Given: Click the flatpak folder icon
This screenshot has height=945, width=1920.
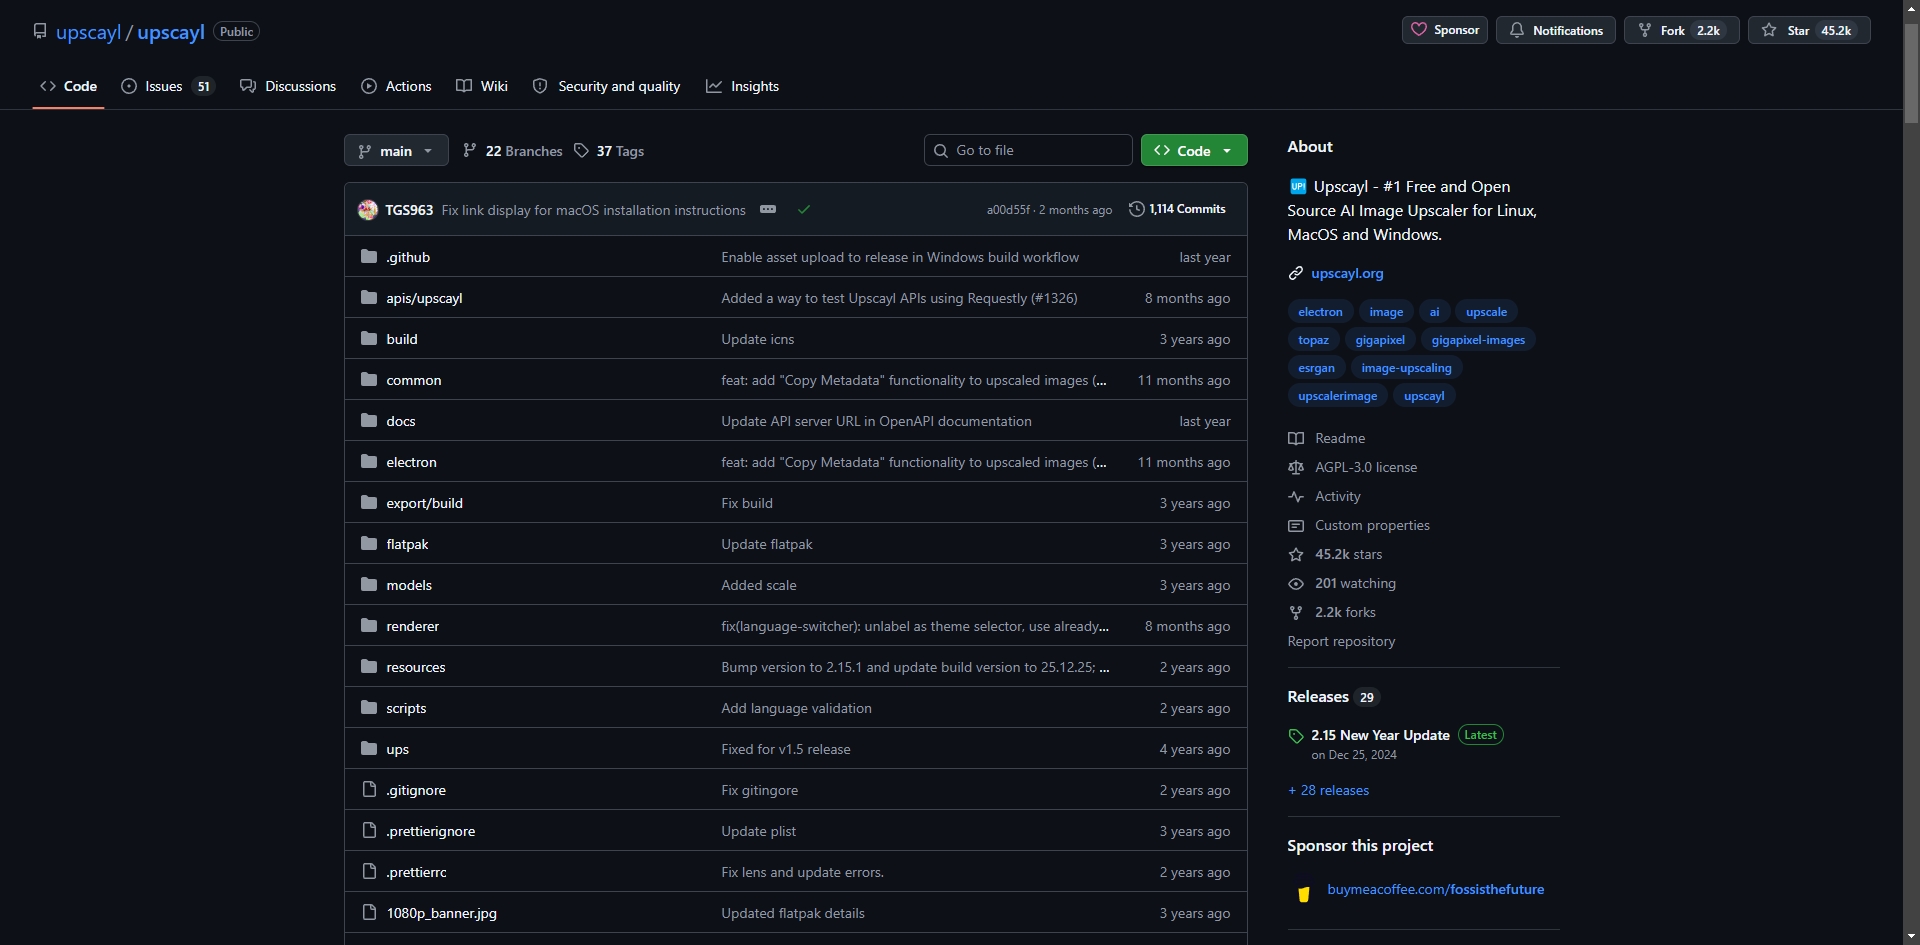Looking at the screenshot, I should pos(369,544).
